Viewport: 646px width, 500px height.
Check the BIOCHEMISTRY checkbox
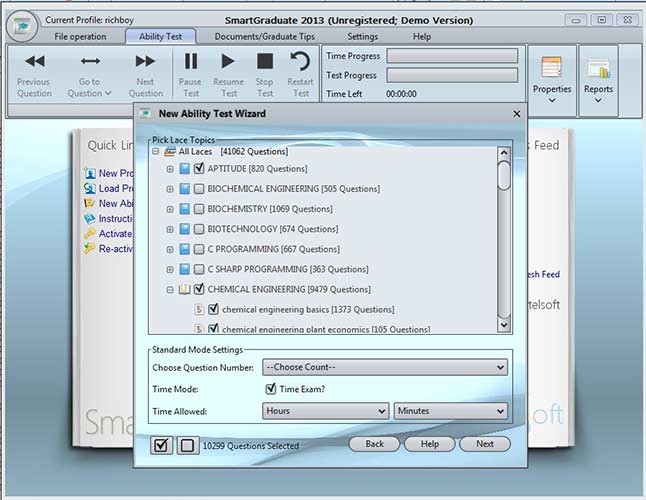pyautogui.click(x=199, y=209)
